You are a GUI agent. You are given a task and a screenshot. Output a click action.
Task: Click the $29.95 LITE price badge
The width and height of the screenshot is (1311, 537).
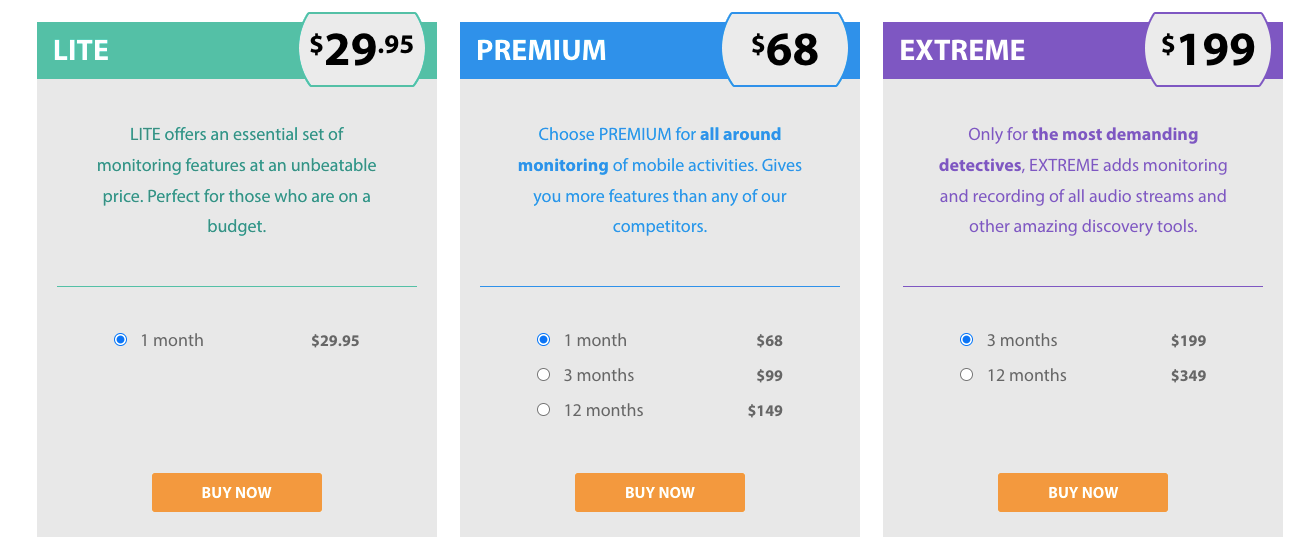[x=362, y=48]
